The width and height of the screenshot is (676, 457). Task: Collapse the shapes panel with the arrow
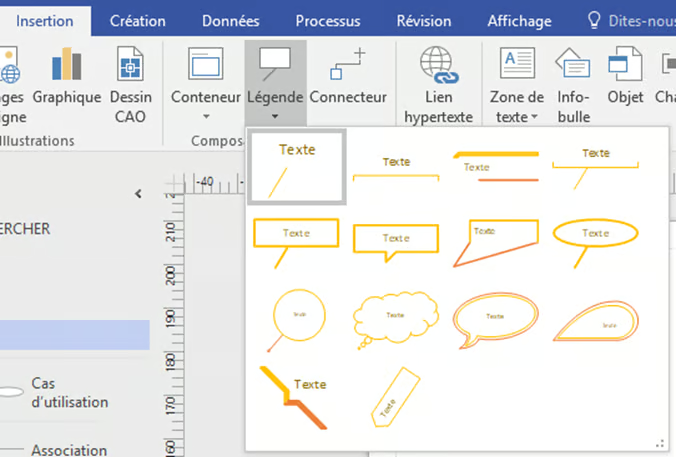coord(139,194)
